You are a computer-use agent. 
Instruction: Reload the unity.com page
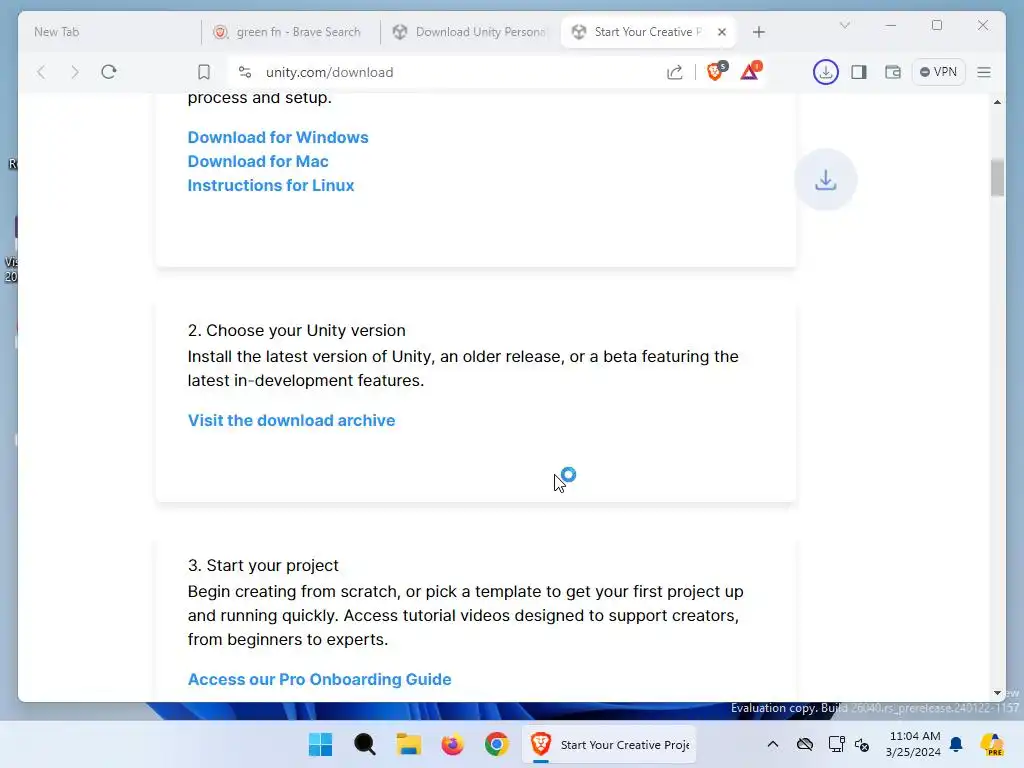(109, 72)
